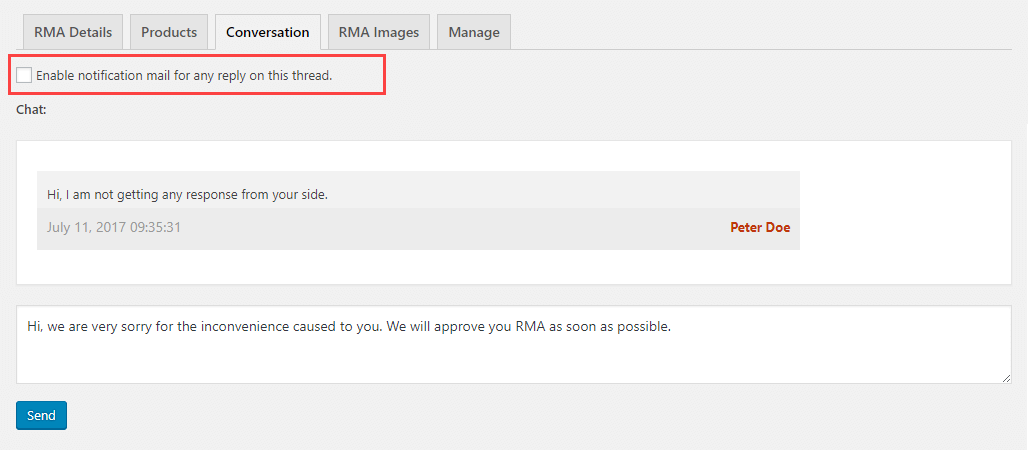Click the Send button
The width and height of the screenshot is (1028, 450).
pyautogui.click(x=41, y=415)
